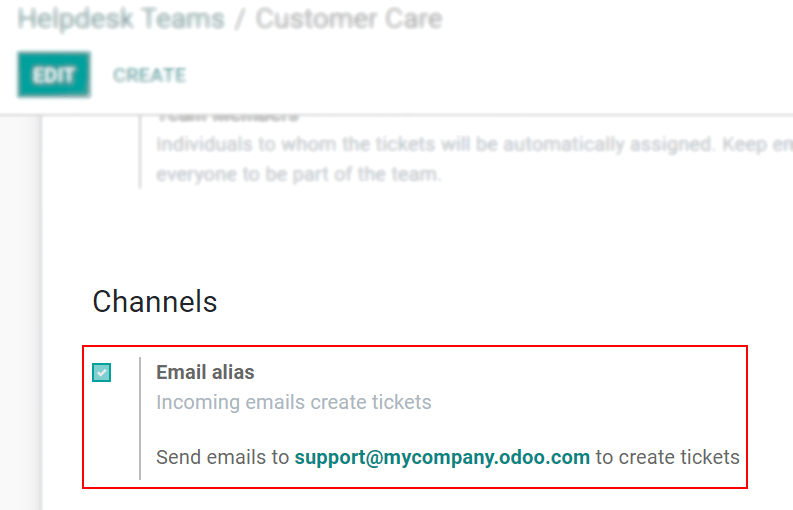Select the Channels section heading
The width and height of the screenshot is (793, 510).
tap(155, 301)
